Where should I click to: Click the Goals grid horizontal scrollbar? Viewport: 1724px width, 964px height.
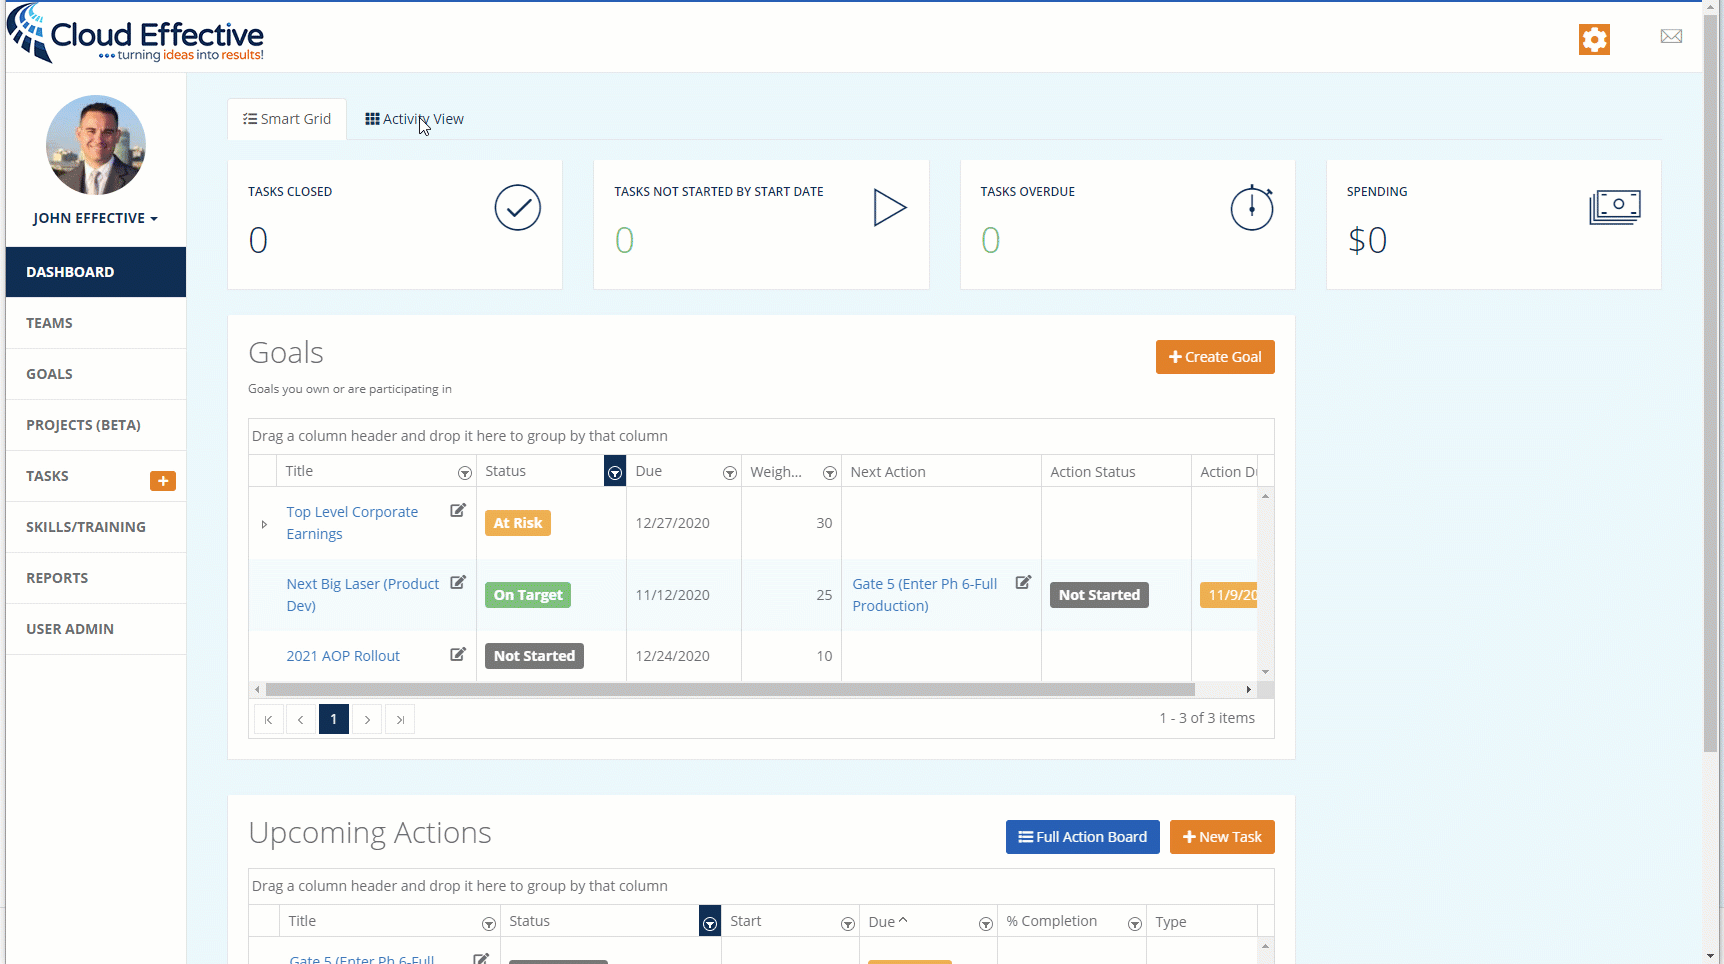pyautogui.click(x=730, y=690)
